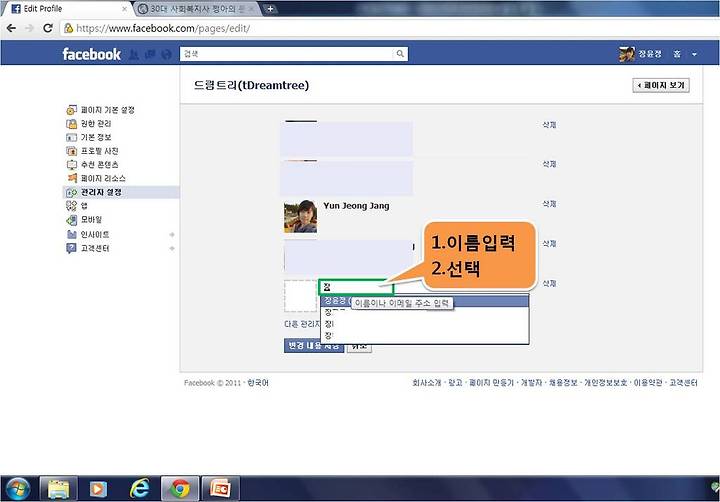
Task: Click 삭제 beside the admin name input
Action: (x=549, y=283)
